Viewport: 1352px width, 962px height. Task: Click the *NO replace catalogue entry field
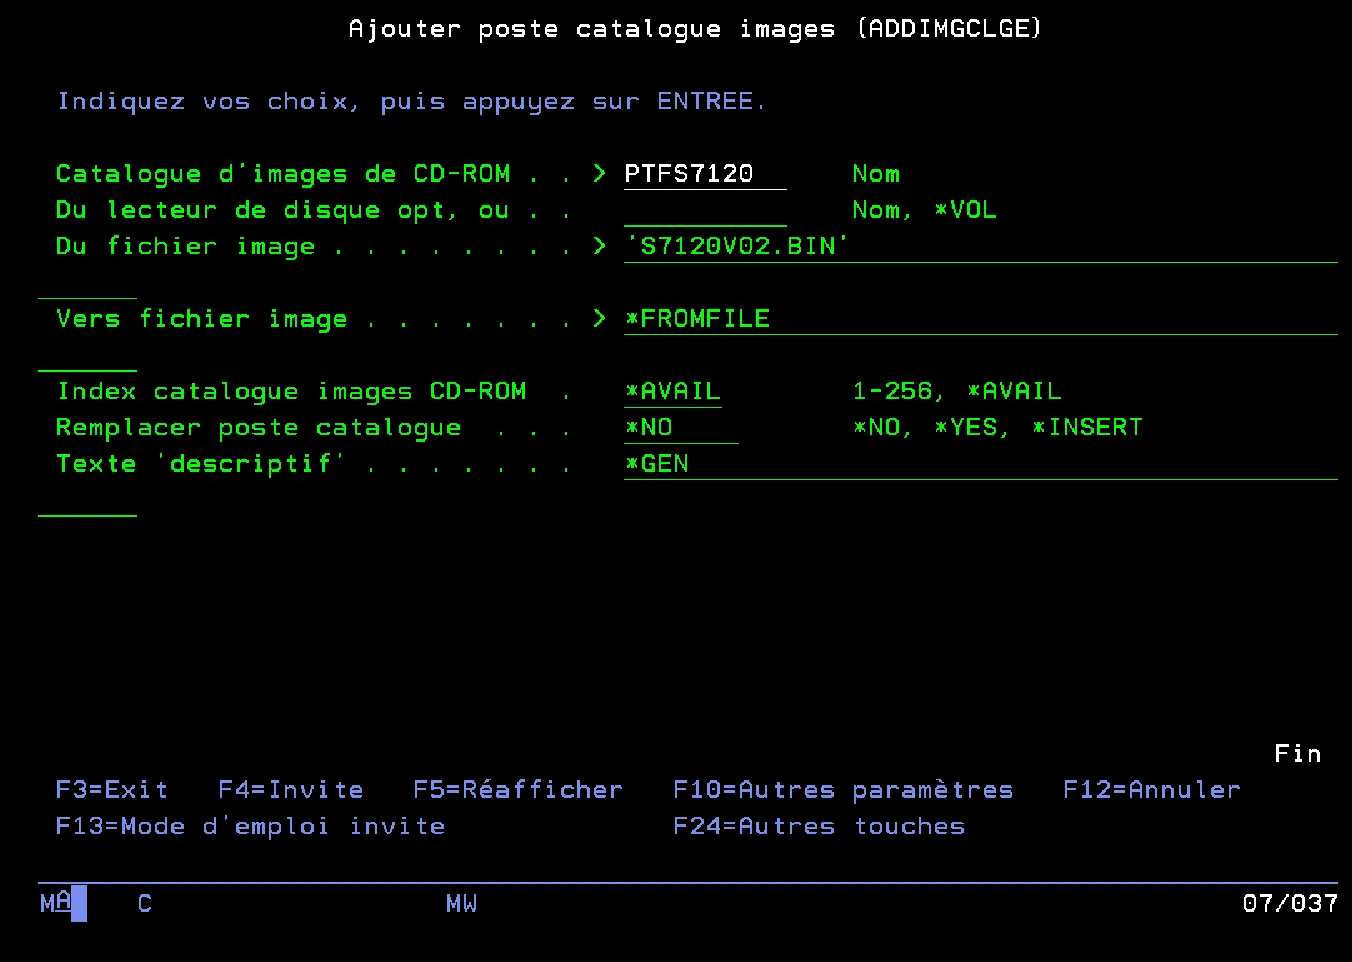(x=680, y=427)
